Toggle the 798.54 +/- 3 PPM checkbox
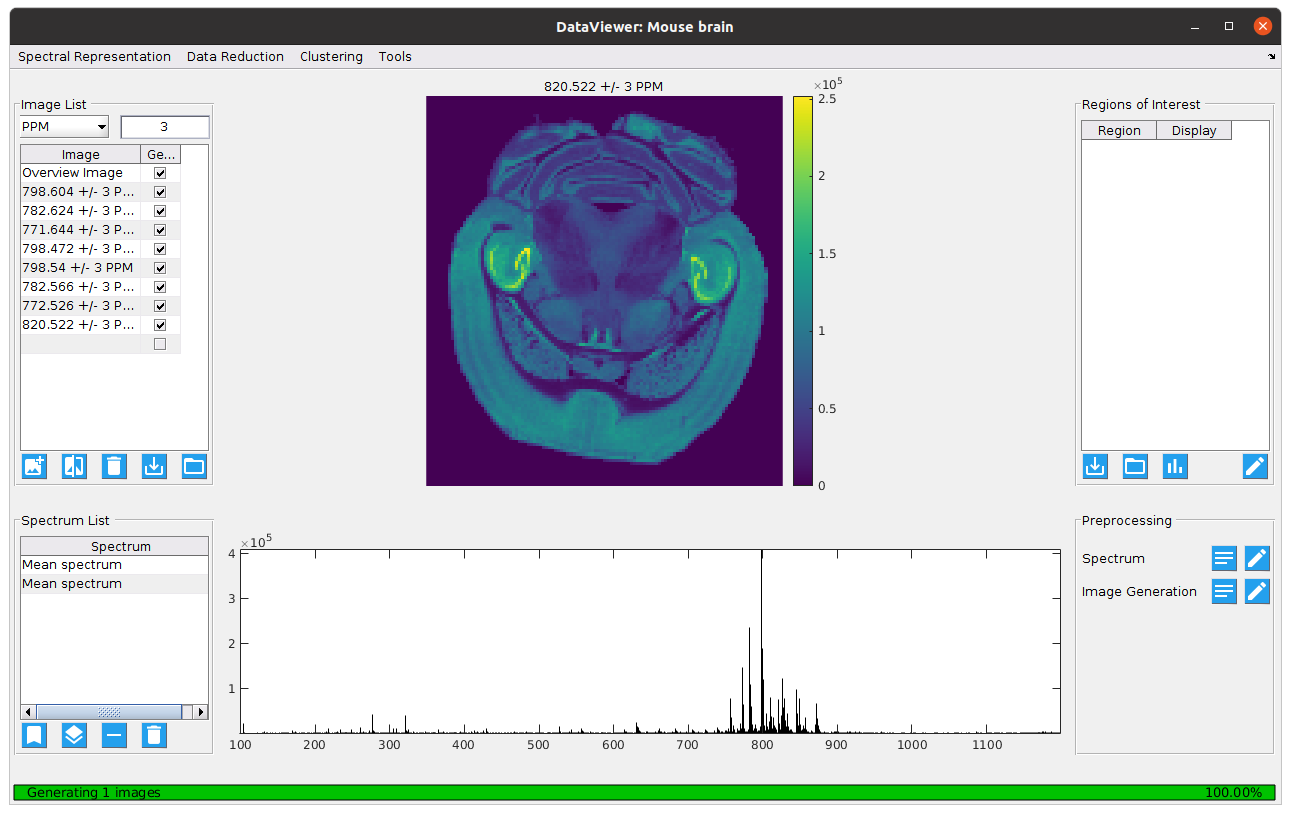This screenshot has height=814, width=1291. 160,268
